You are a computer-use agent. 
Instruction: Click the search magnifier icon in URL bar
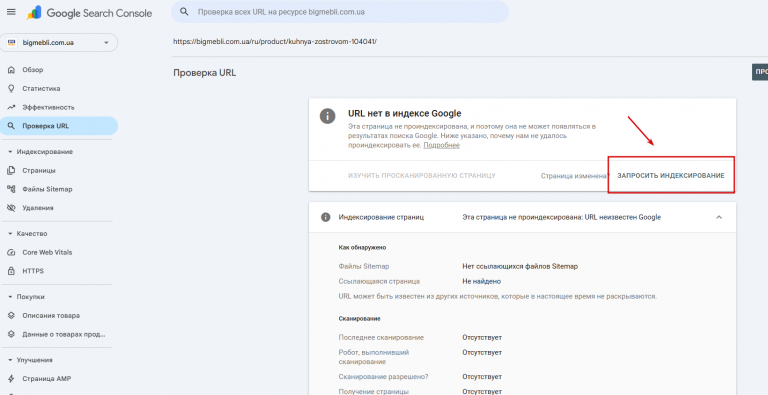point(185,12)
